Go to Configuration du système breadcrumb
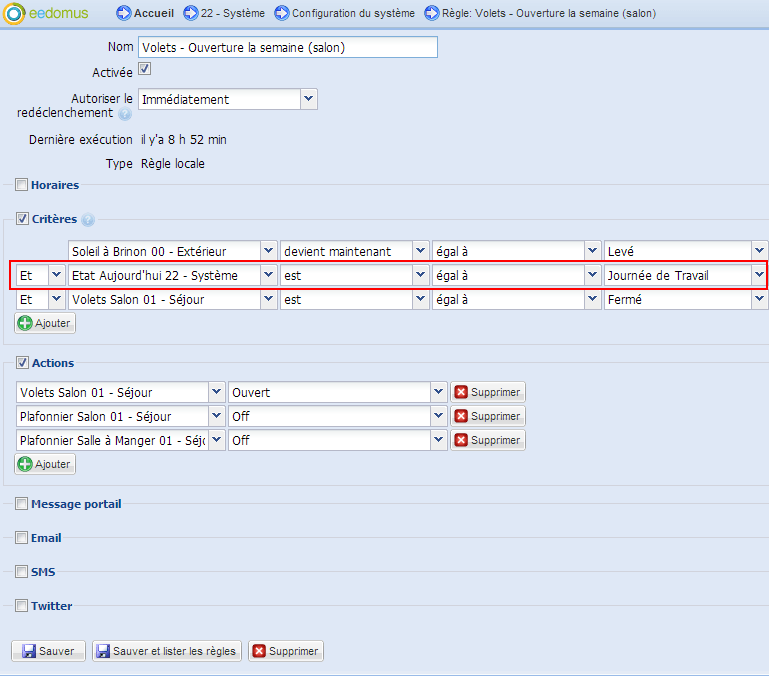This screenshot has width=769, height=676. point(353,13)
